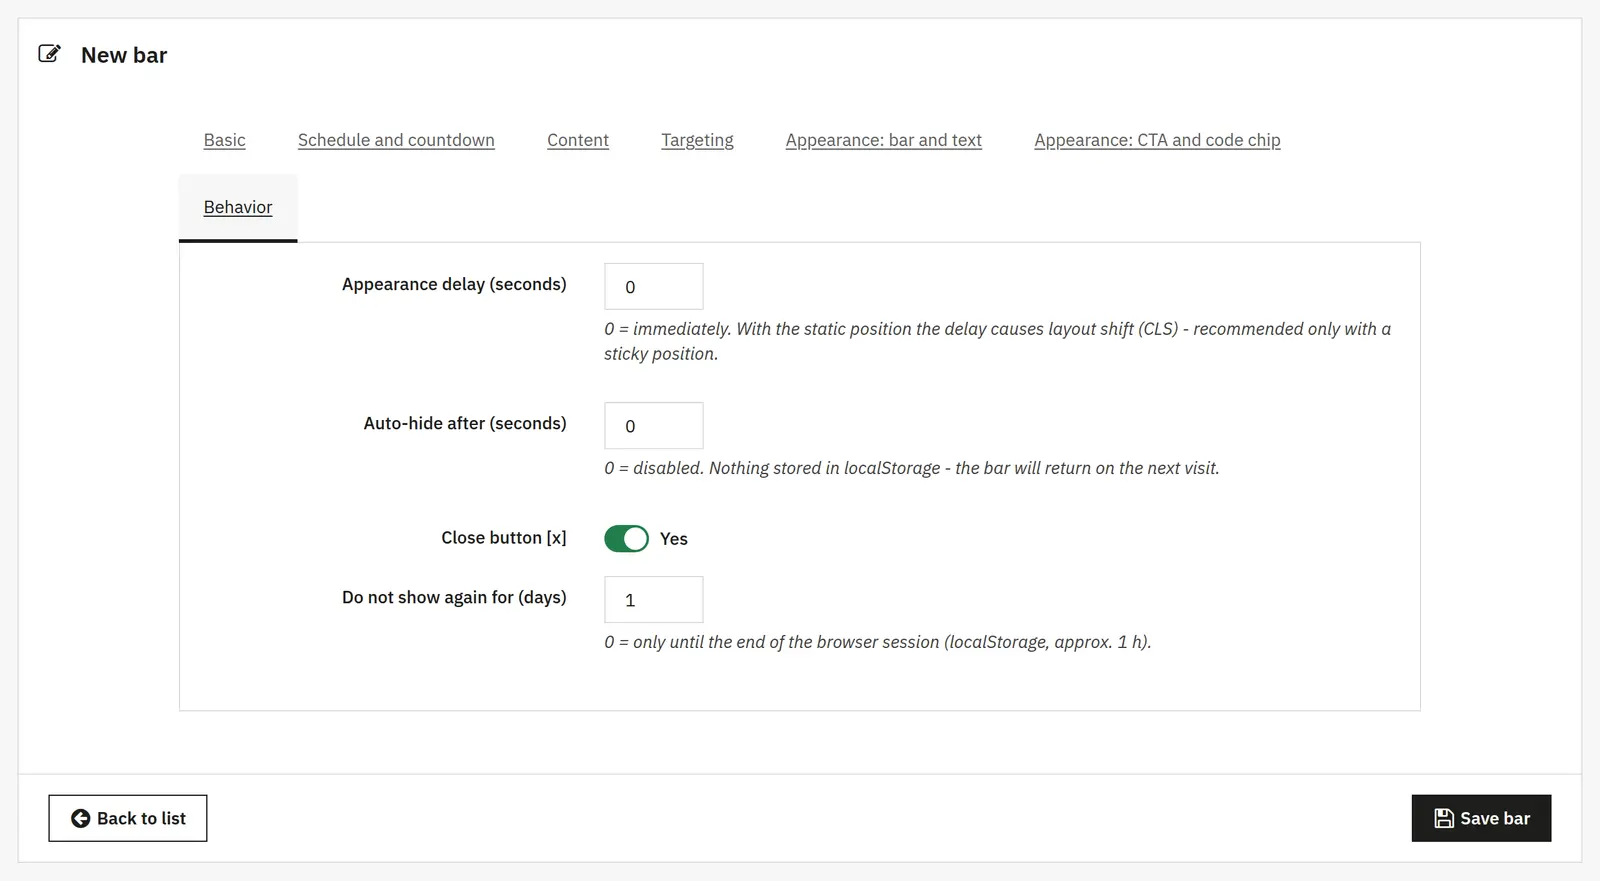Image resolution: width=1600 pixels, height=881 pixels.
Task: Click the Do not show again for (days) label
Action: [x=454, y=597]
